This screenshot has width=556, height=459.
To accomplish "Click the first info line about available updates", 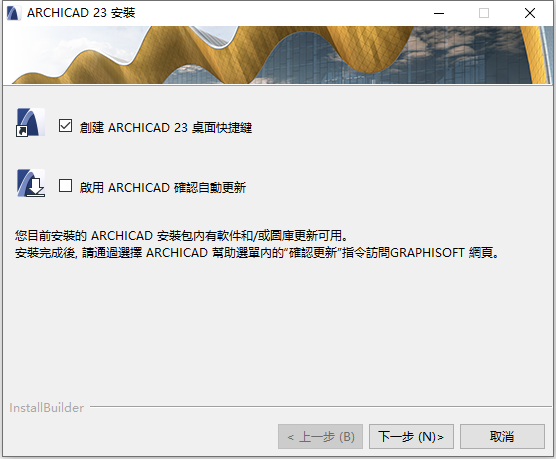I will tap(182, 236).
